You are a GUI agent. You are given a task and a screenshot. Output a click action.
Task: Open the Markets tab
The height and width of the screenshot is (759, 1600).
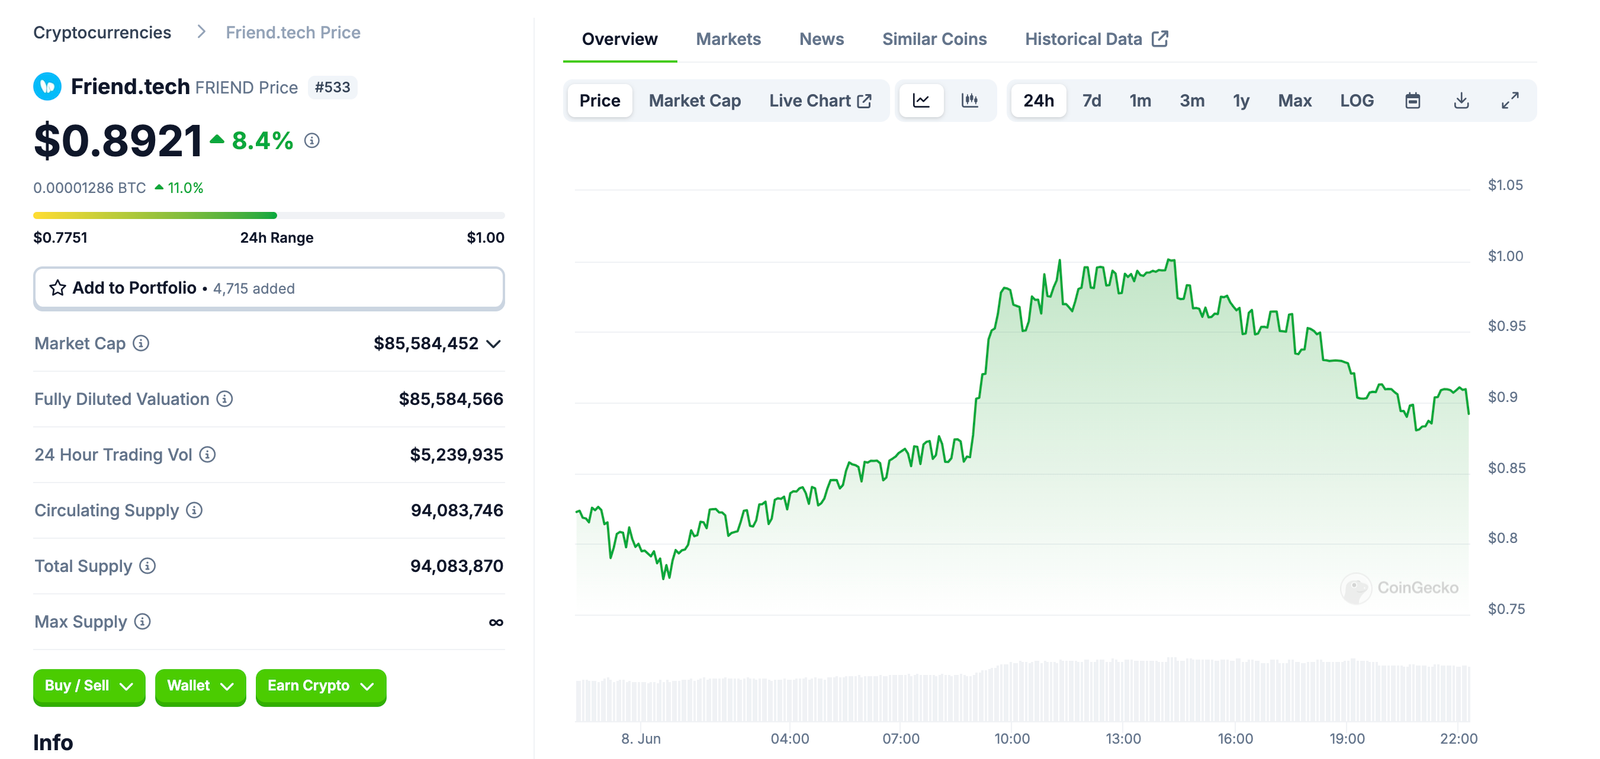pos(728,39)
